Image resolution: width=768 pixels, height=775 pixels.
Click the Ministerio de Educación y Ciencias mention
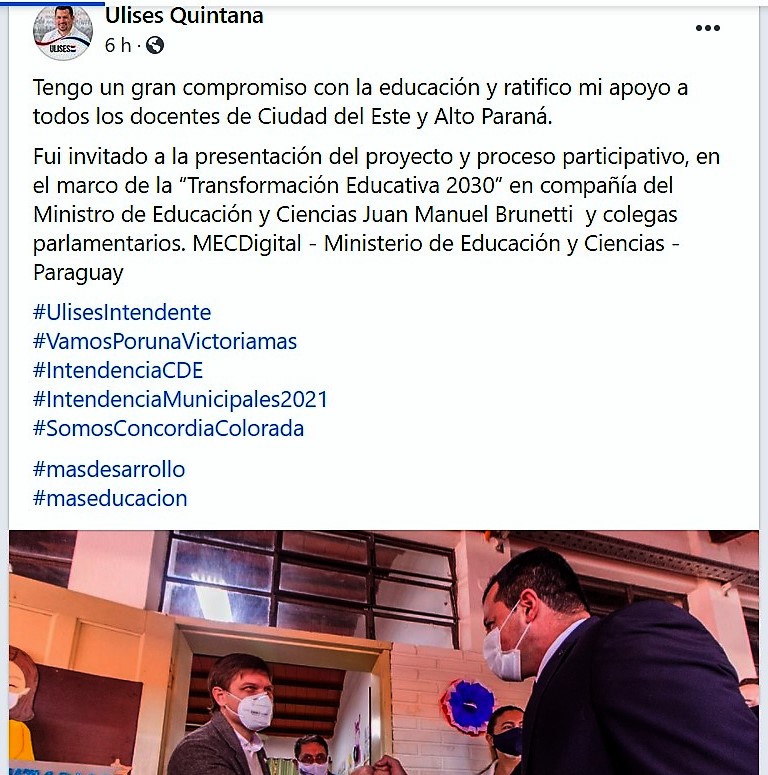pyautogui.click(x=502, y=243)
